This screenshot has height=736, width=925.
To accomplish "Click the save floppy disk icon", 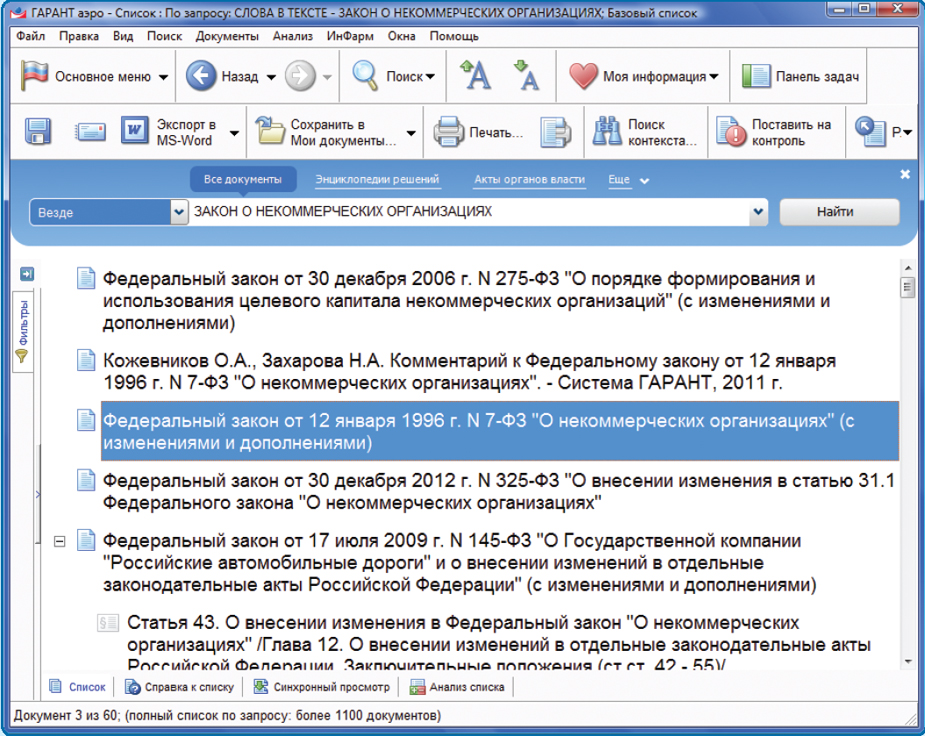I will click(38, 132).
